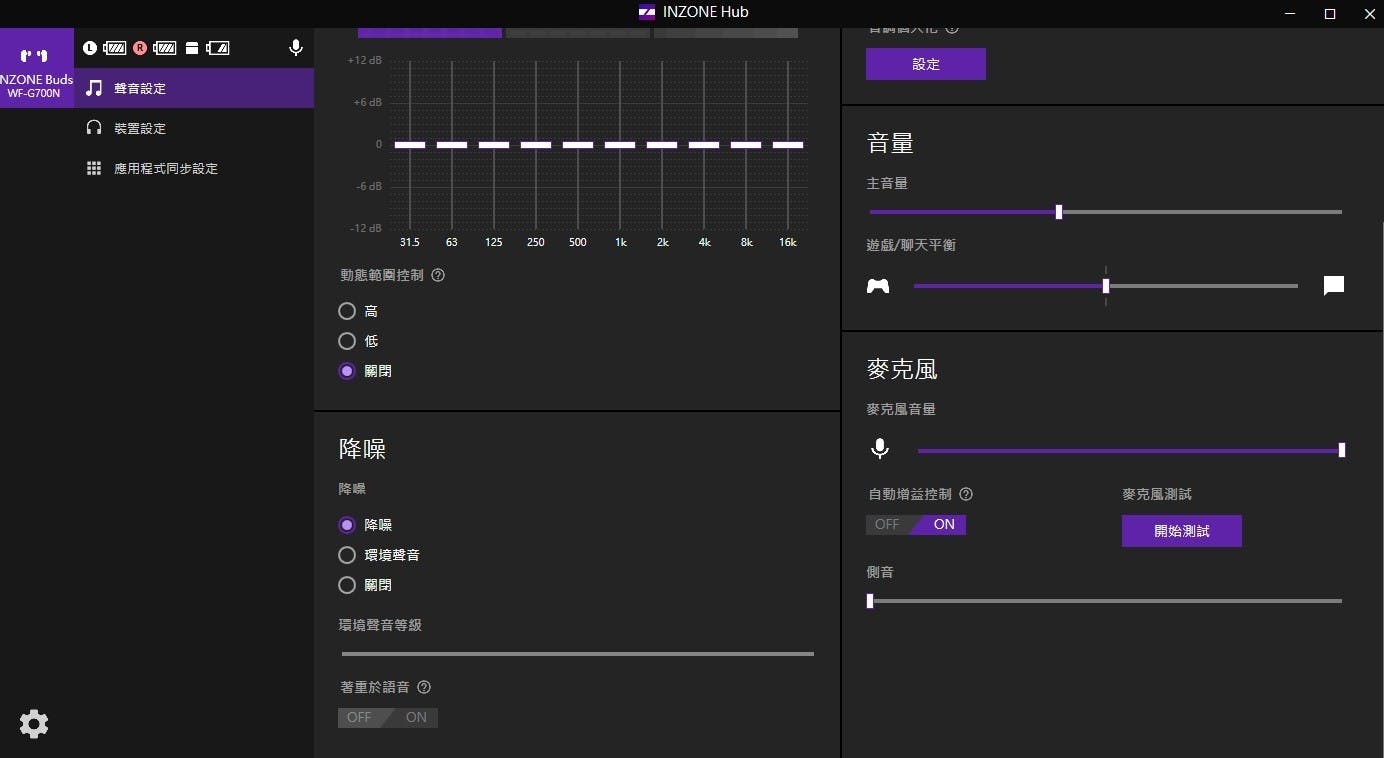
Task: Click the 環境聲音等級 level slider track
Action: [x=578, y=654]
